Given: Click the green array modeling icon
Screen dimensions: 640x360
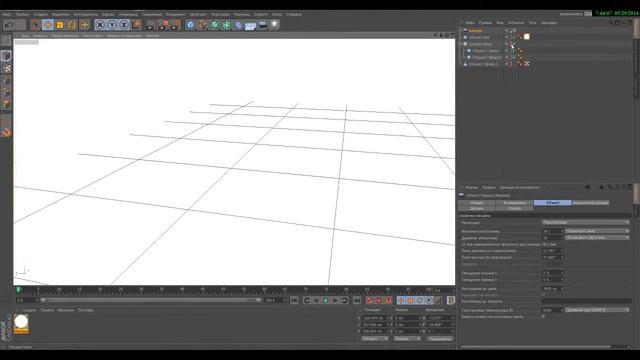Looking at the screenshot, I should [226, 25].
